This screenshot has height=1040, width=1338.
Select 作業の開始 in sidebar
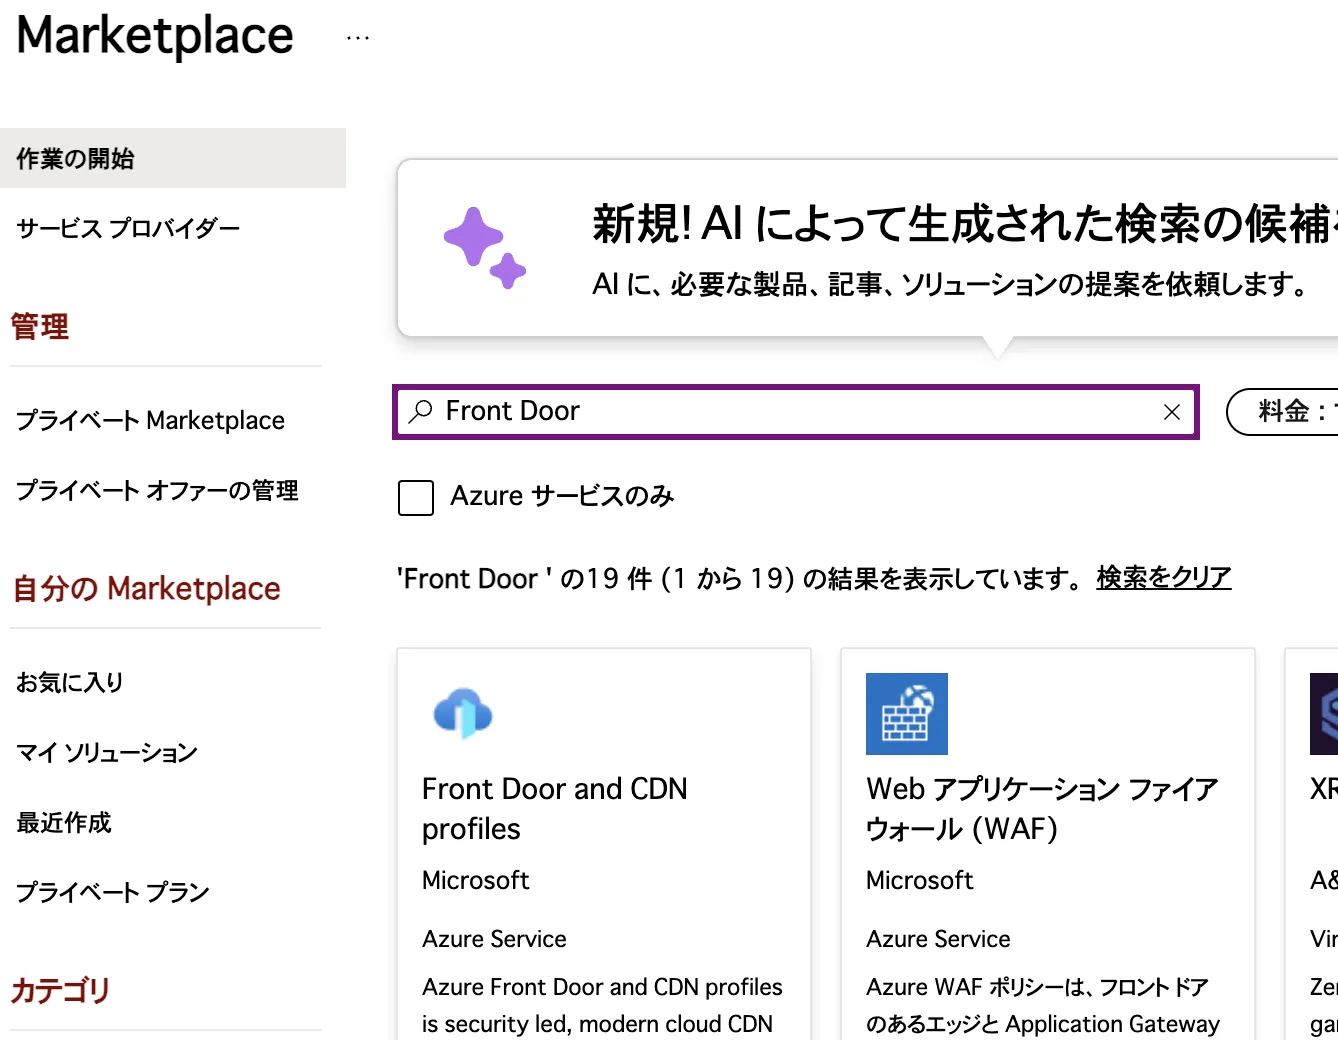(173, 158)
